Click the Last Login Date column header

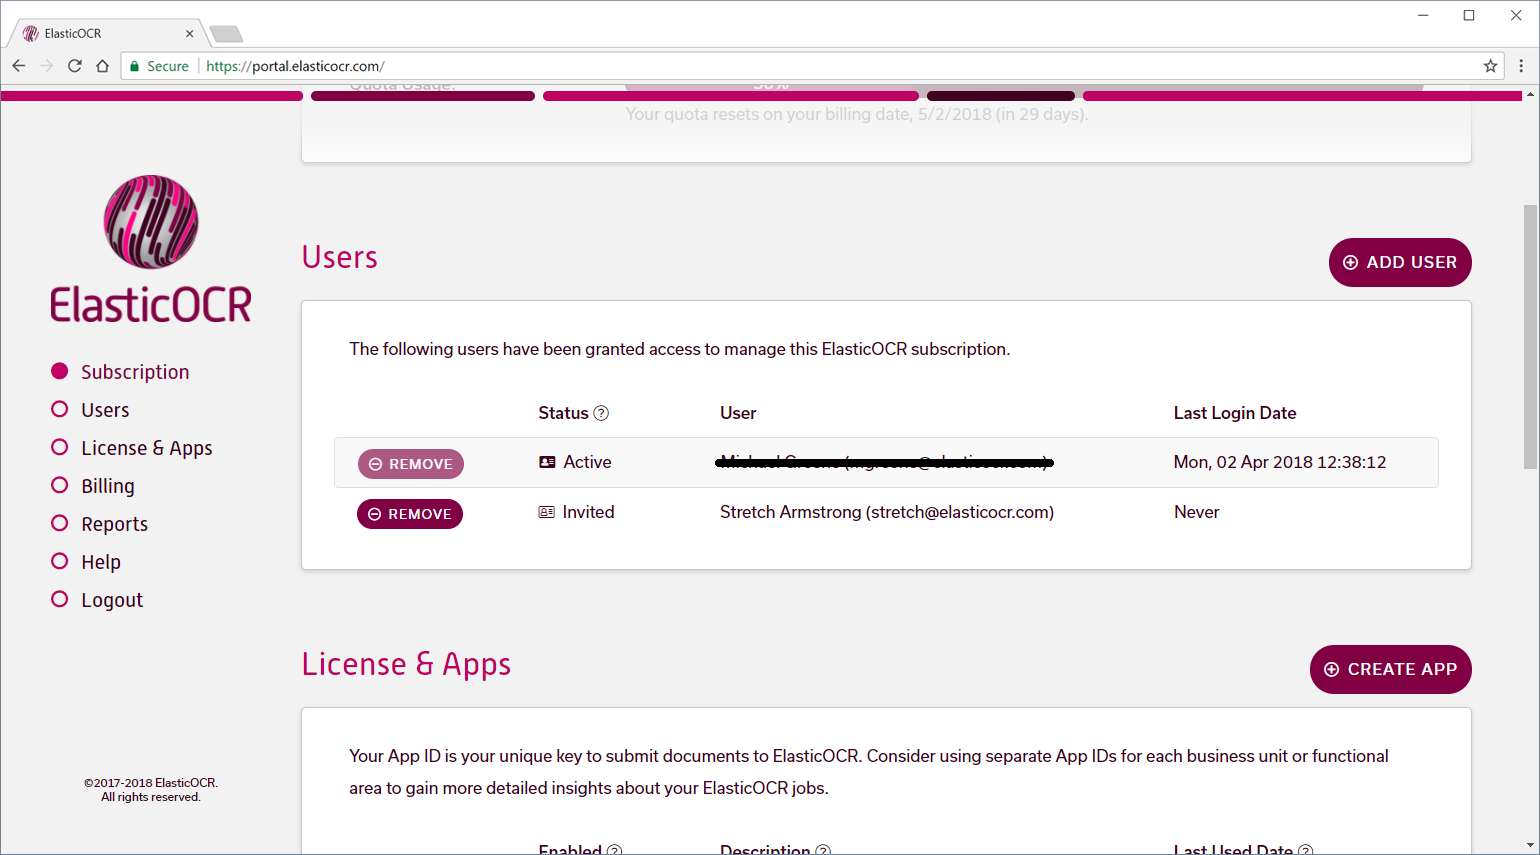(1235, 413)
